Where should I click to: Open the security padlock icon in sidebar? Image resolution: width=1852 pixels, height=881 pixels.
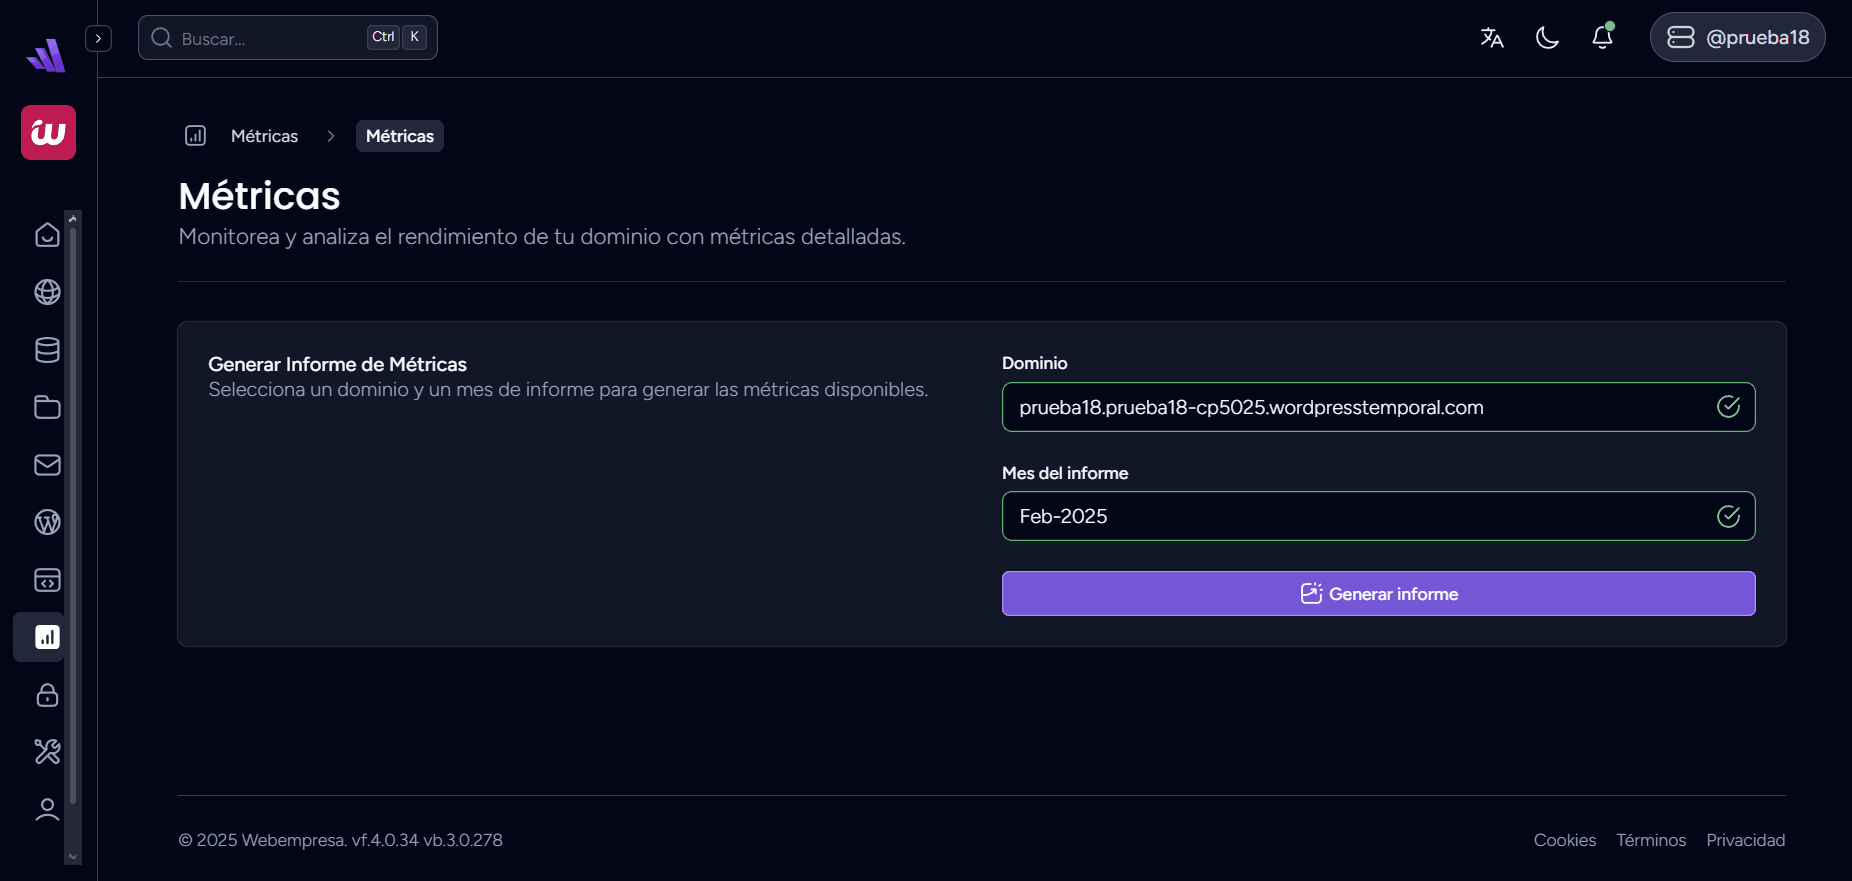[x=47, y=695]
